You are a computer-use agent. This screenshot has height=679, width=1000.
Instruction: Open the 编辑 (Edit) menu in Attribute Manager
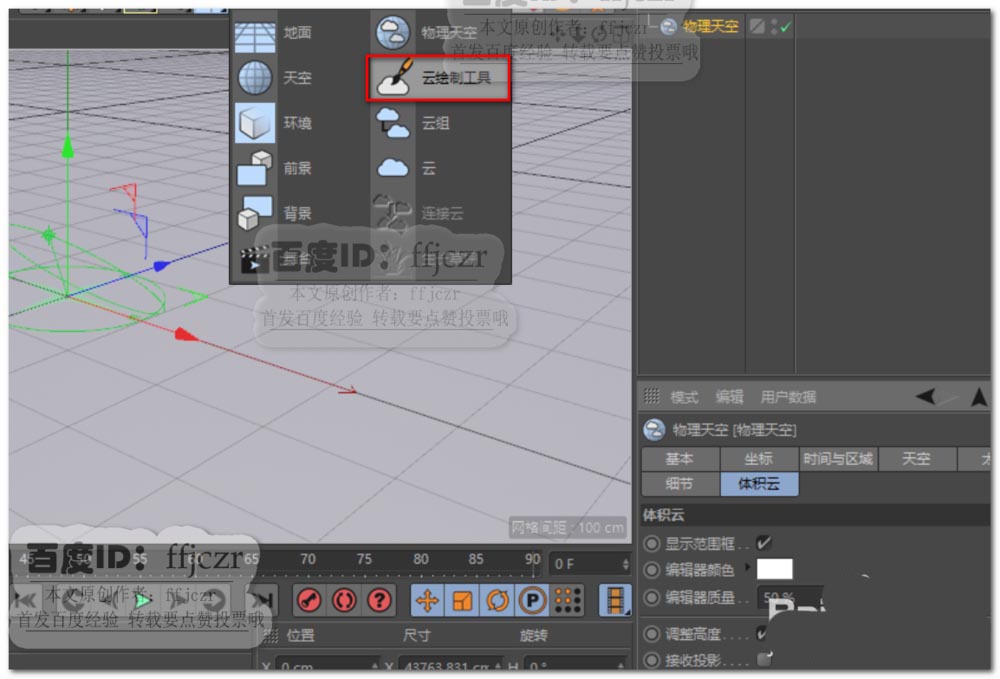pyautogui.click(x=729, y=397)
